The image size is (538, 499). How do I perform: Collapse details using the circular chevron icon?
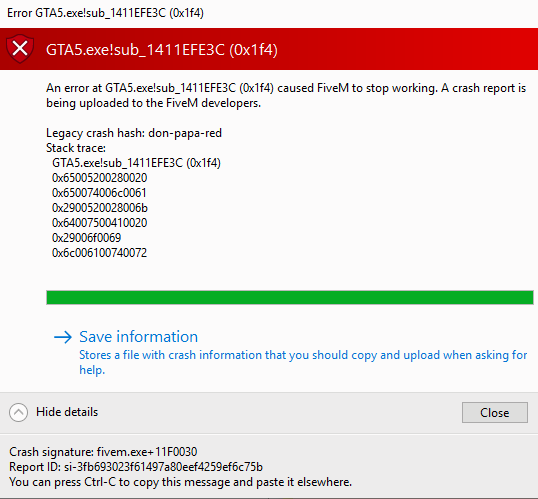point(19,412)
